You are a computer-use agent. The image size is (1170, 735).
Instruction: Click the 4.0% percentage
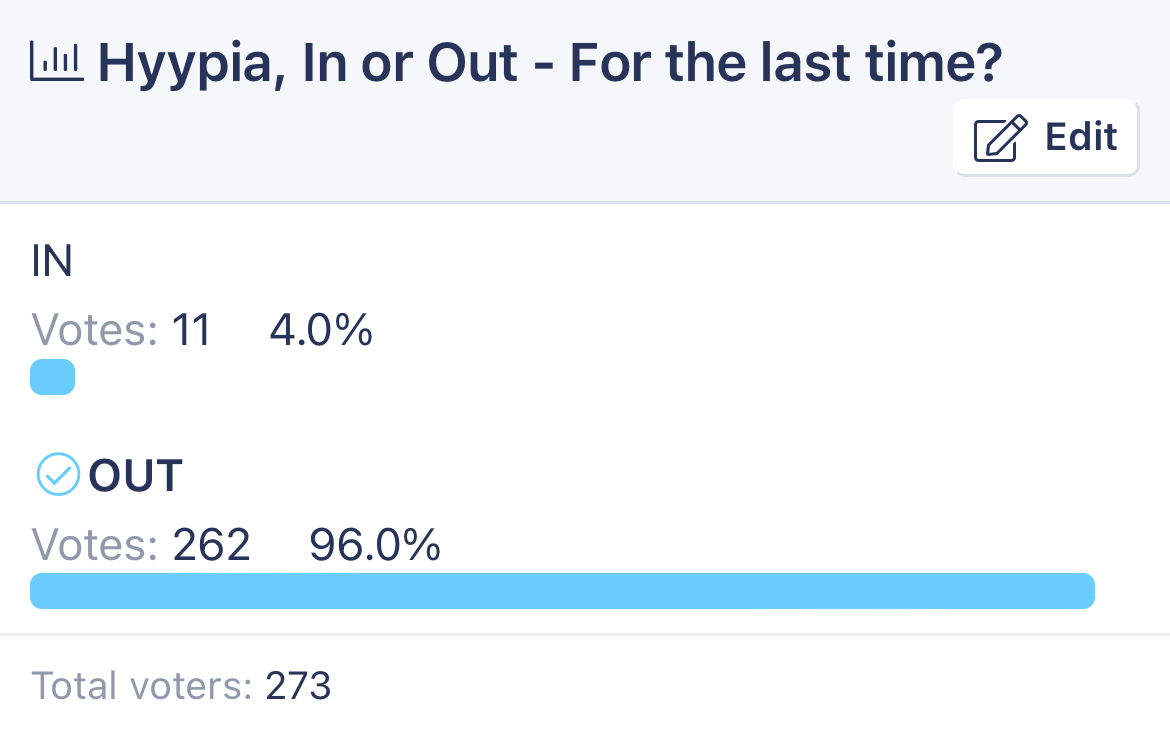tap(321, 331)
